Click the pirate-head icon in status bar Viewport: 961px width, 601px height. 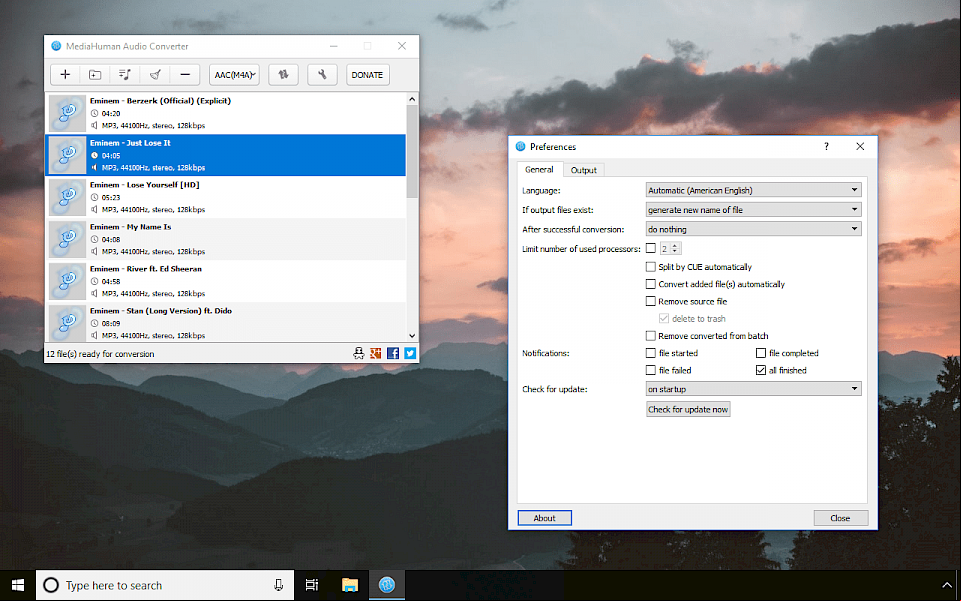click(x=359, y=353)
